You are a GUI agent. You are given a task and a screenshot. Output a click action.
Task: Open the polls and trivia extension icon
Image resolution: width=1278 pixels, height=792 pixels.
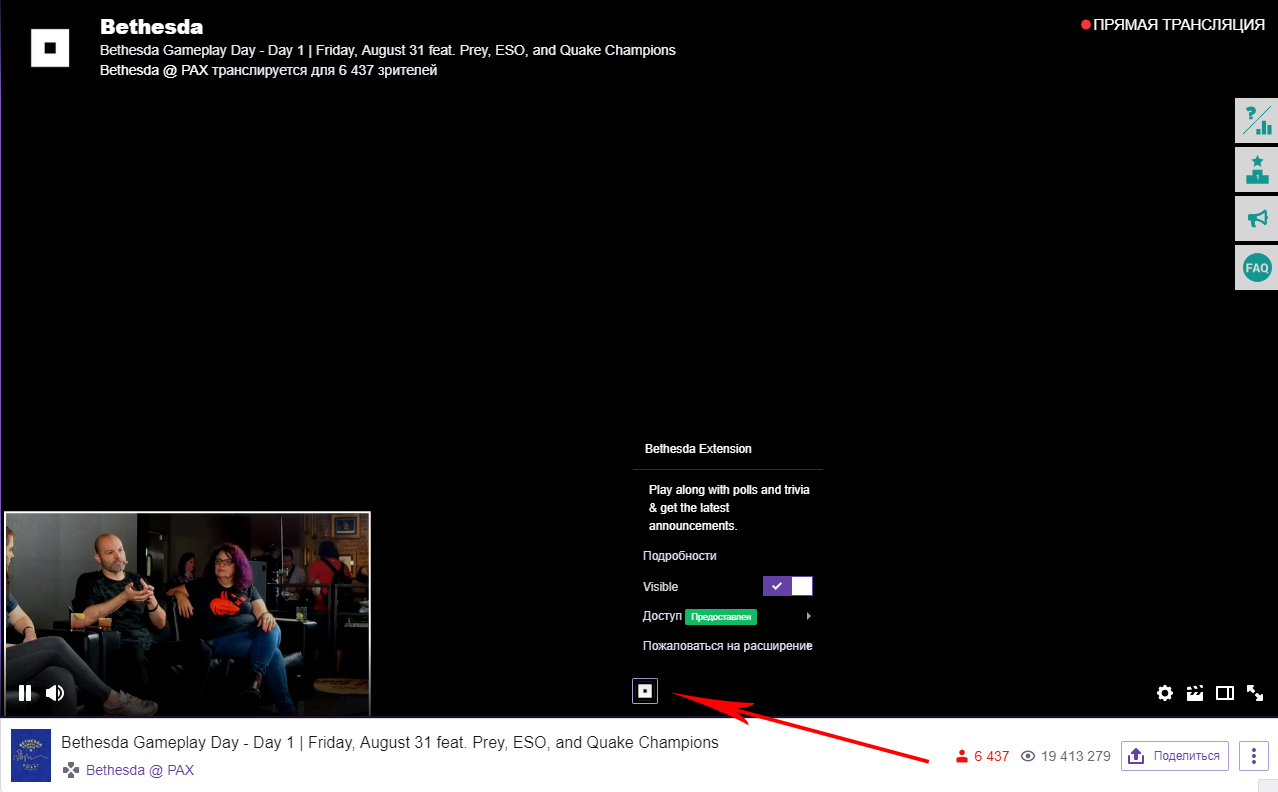(x=1256, y=121)
